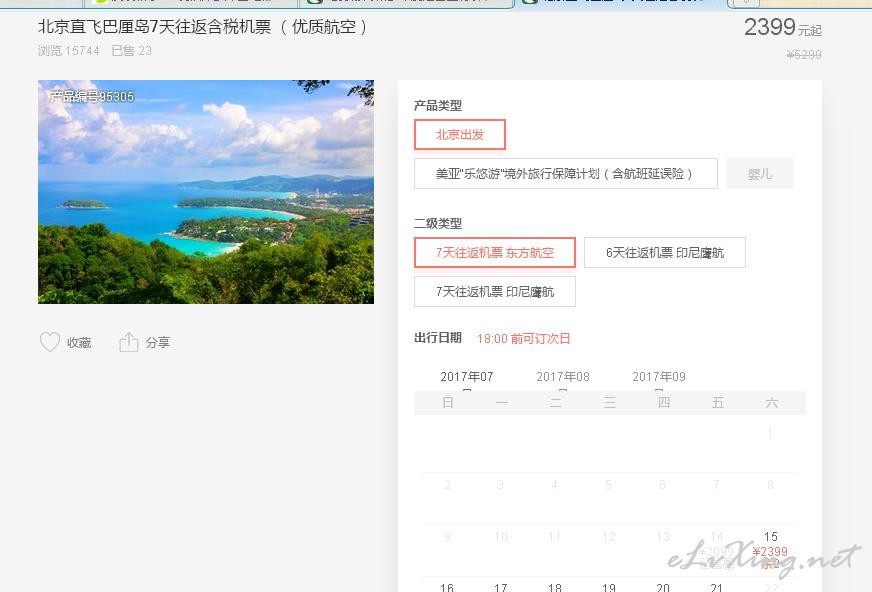The width and height of the screenshot is (872, 592).
Task: Switch calendar to 2017年08 month
Action: pyautogui.click(x=563, y=377)
